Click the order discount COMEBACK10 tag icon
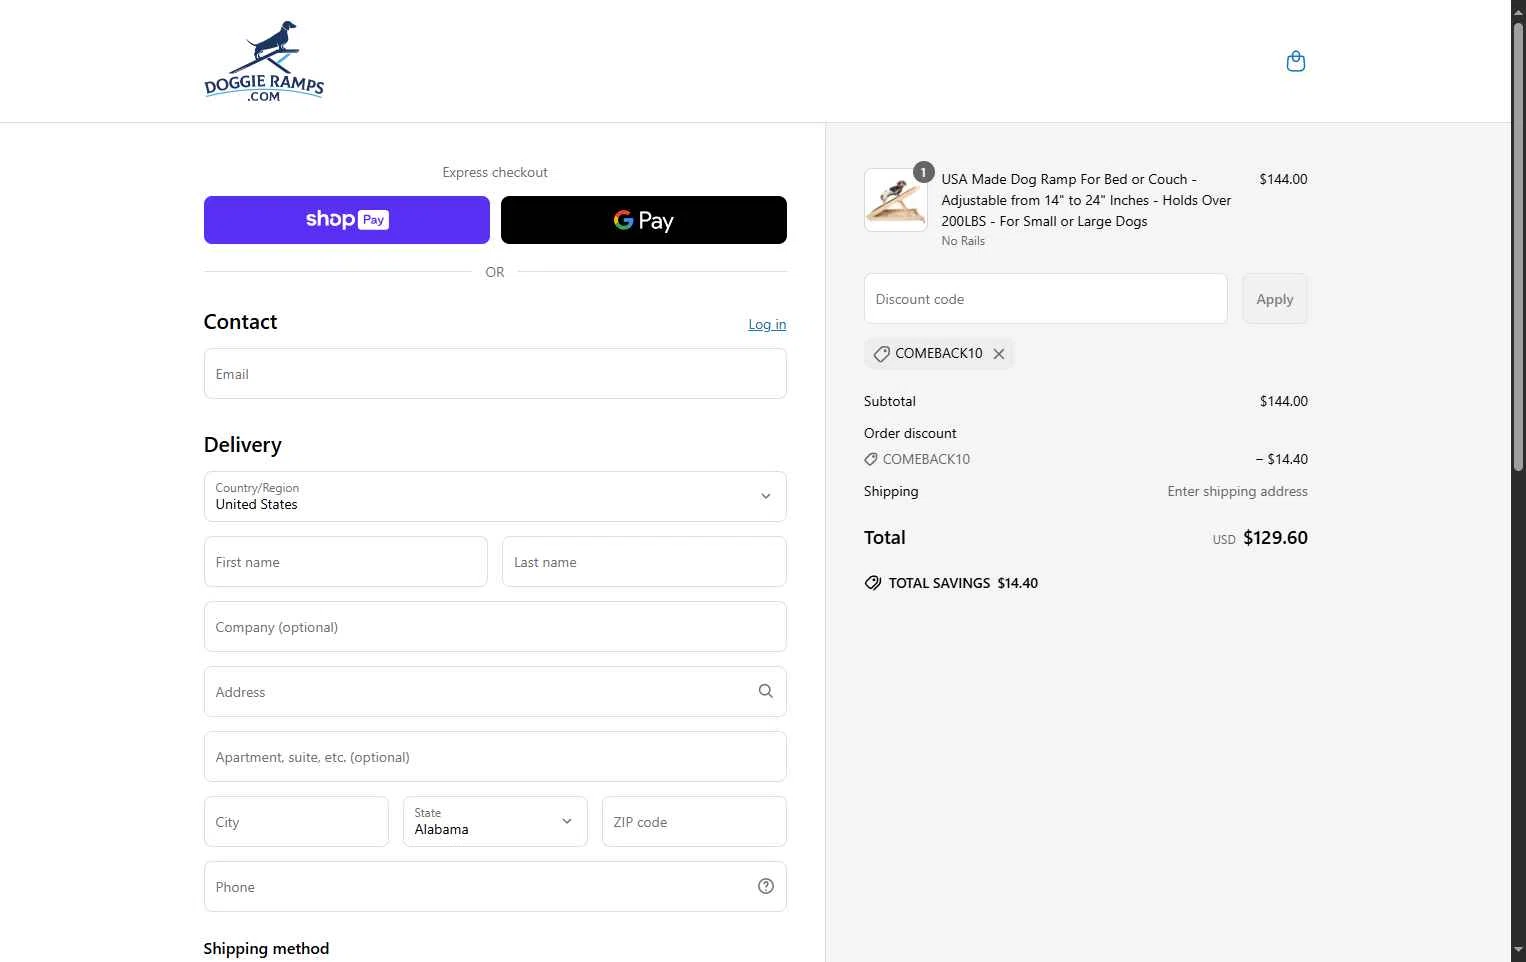This screenshot has width=1526, height=962. pyautogui.click(x=870, y=459)
